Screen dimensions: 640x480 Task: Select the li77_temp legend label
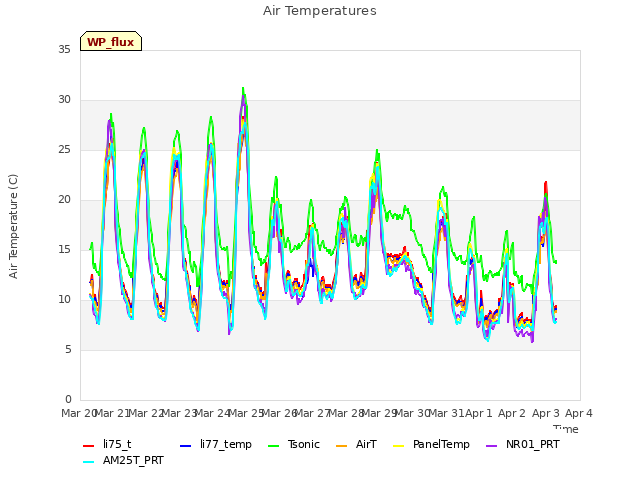[x=226, y=444]
